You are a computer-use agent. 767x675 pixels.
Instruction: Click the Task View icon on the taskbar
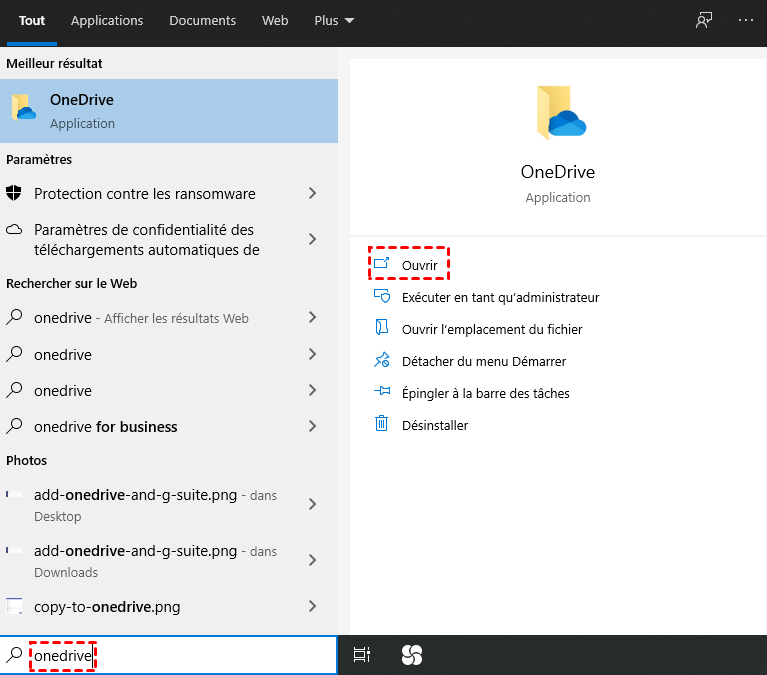(362, 655)
